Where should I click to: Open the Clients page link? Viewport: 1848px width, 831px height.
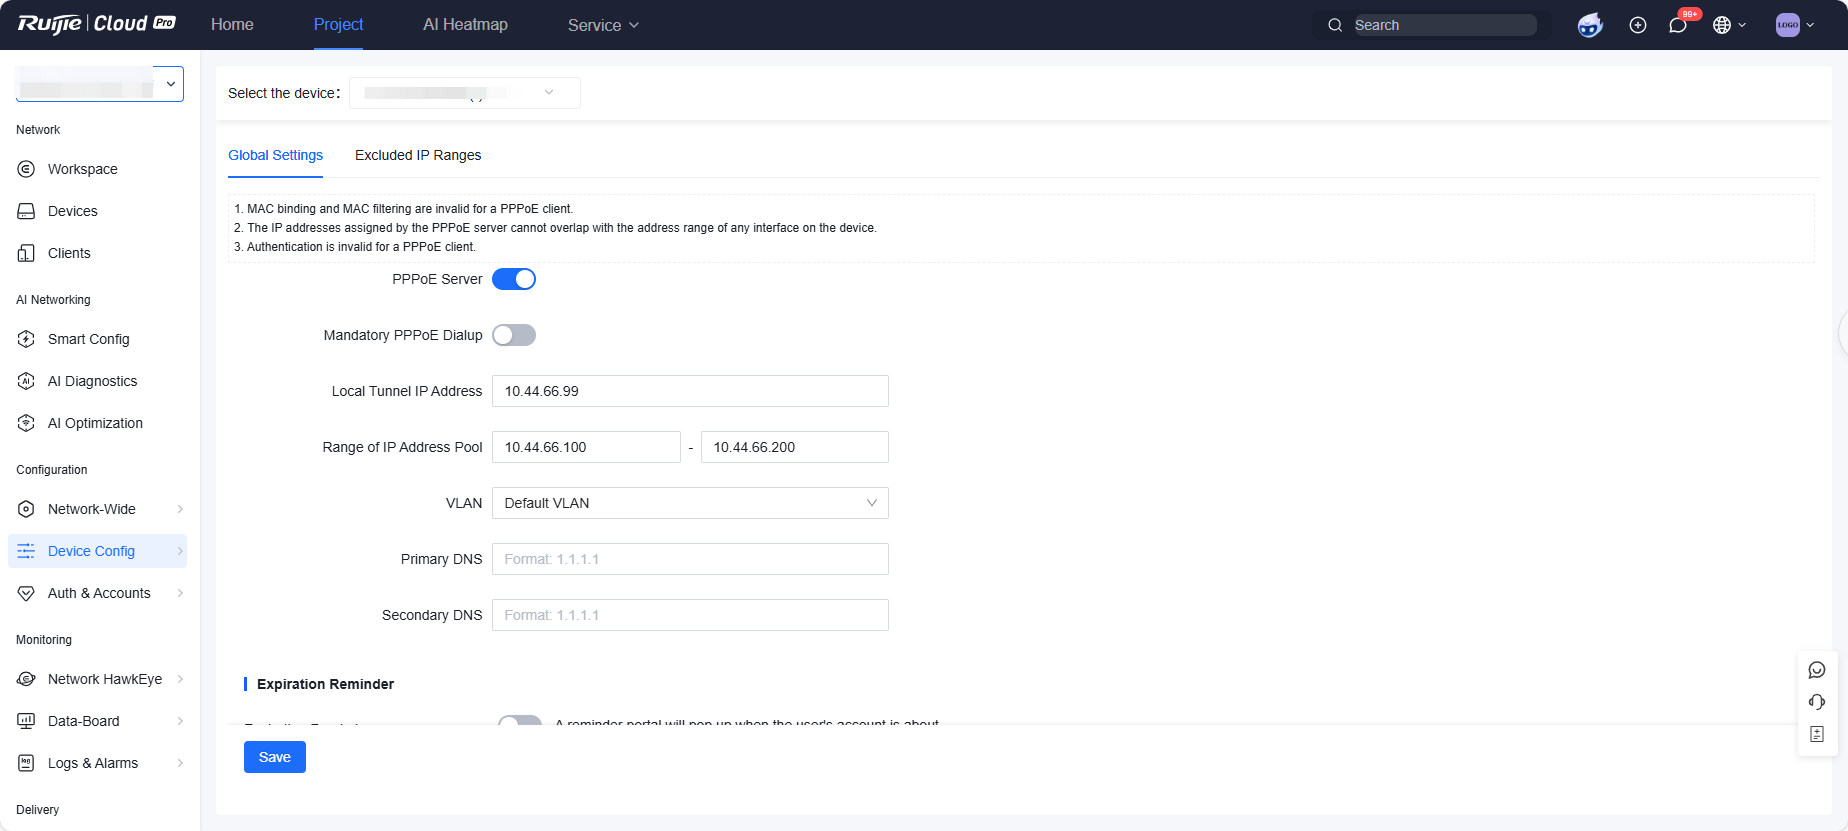tap(69, 253)
